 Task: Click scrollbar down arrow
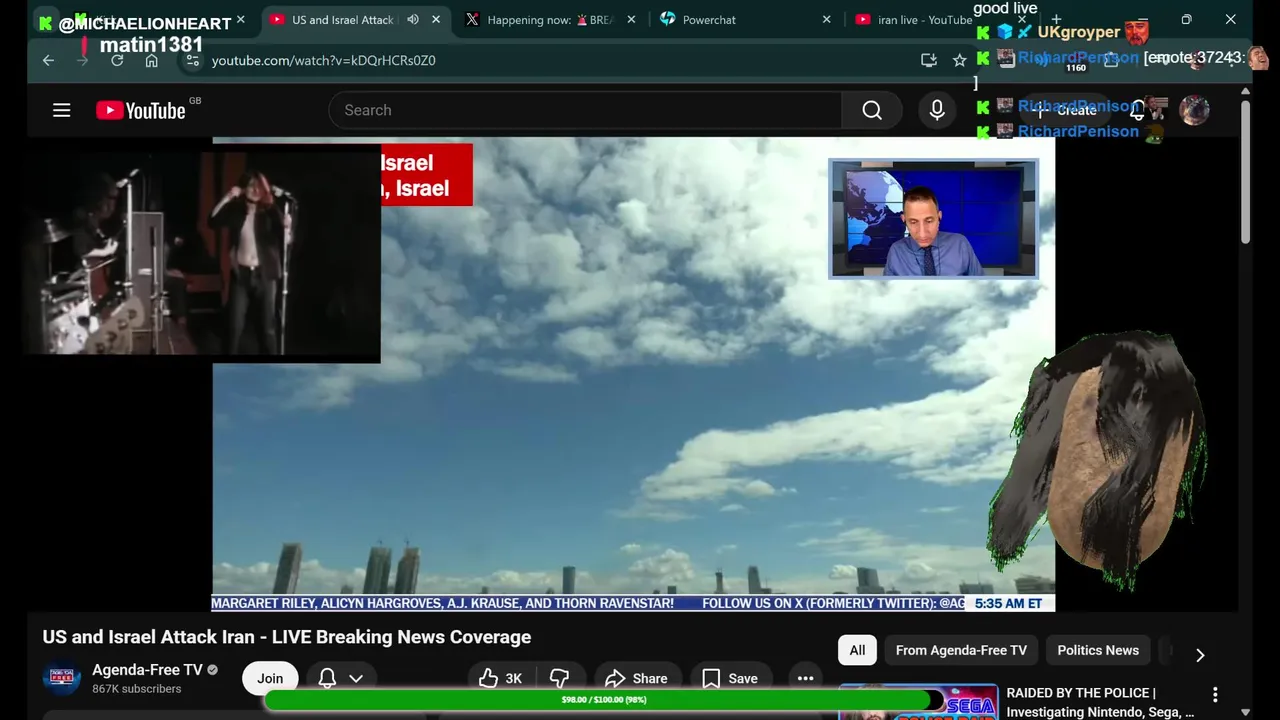[1245, 712]
